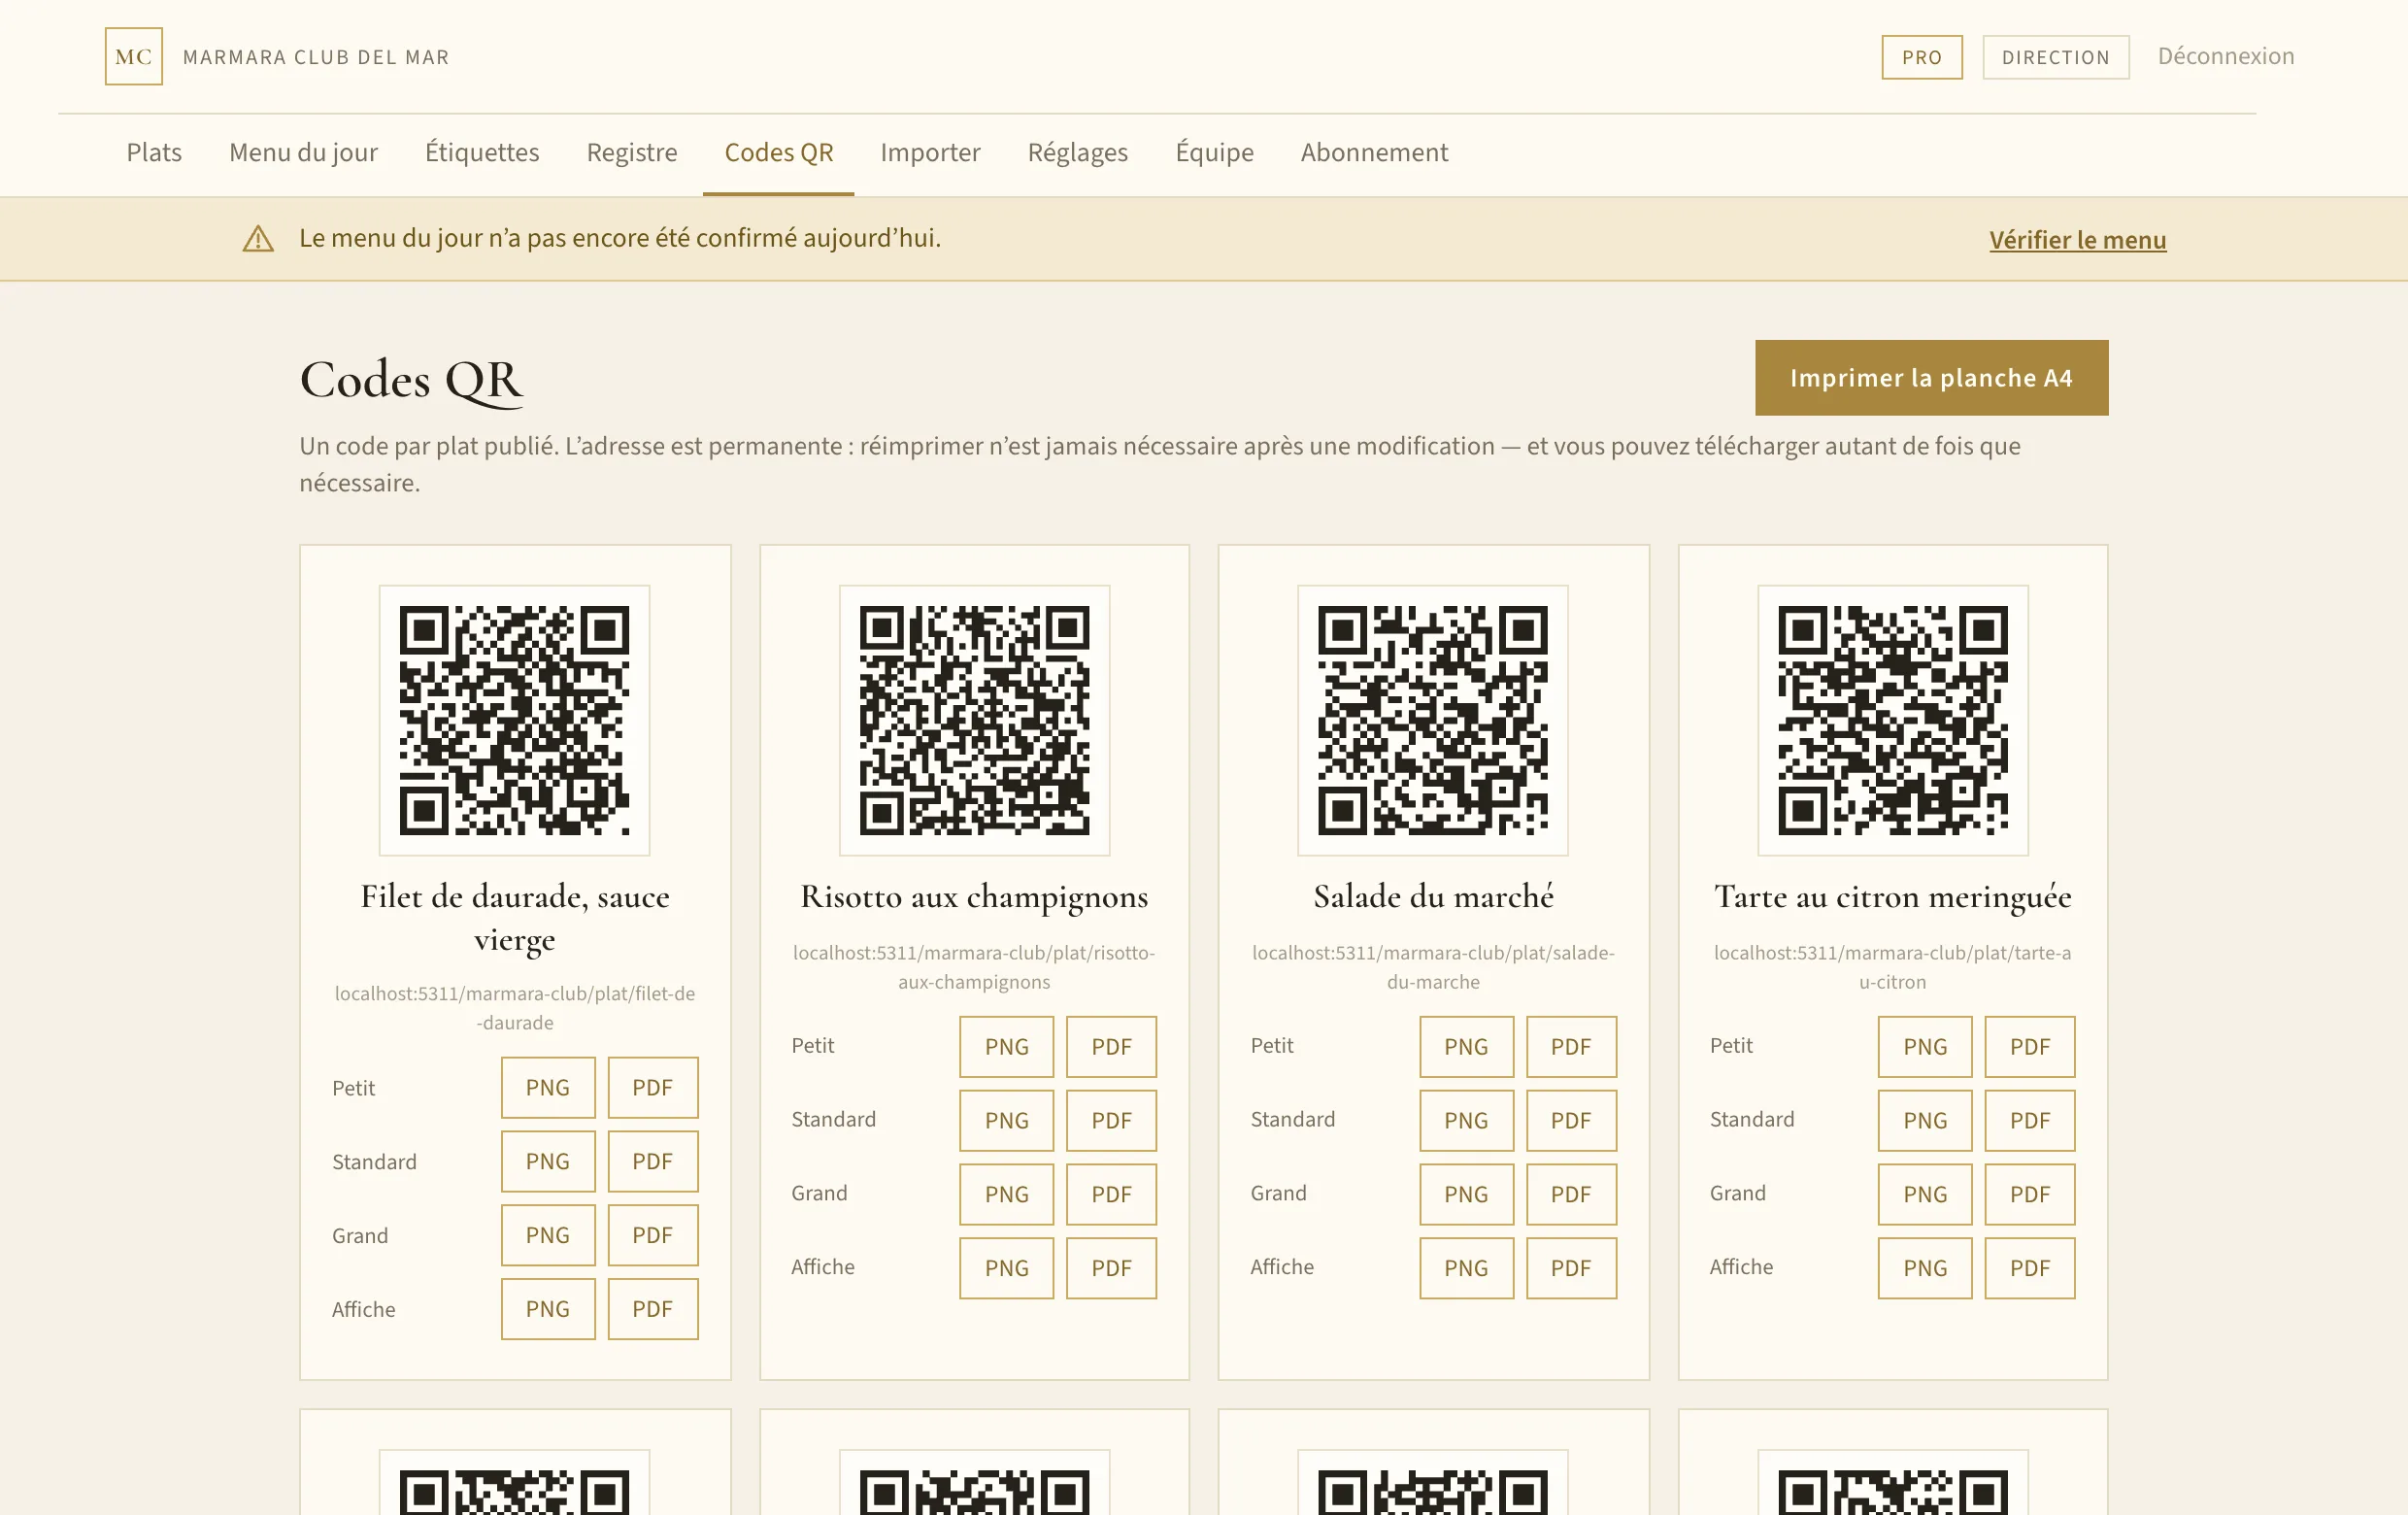Download Standard PDF for Risotto aux champignons
Viewport: 2408px width, 1515px height.
[1112, 1121]
